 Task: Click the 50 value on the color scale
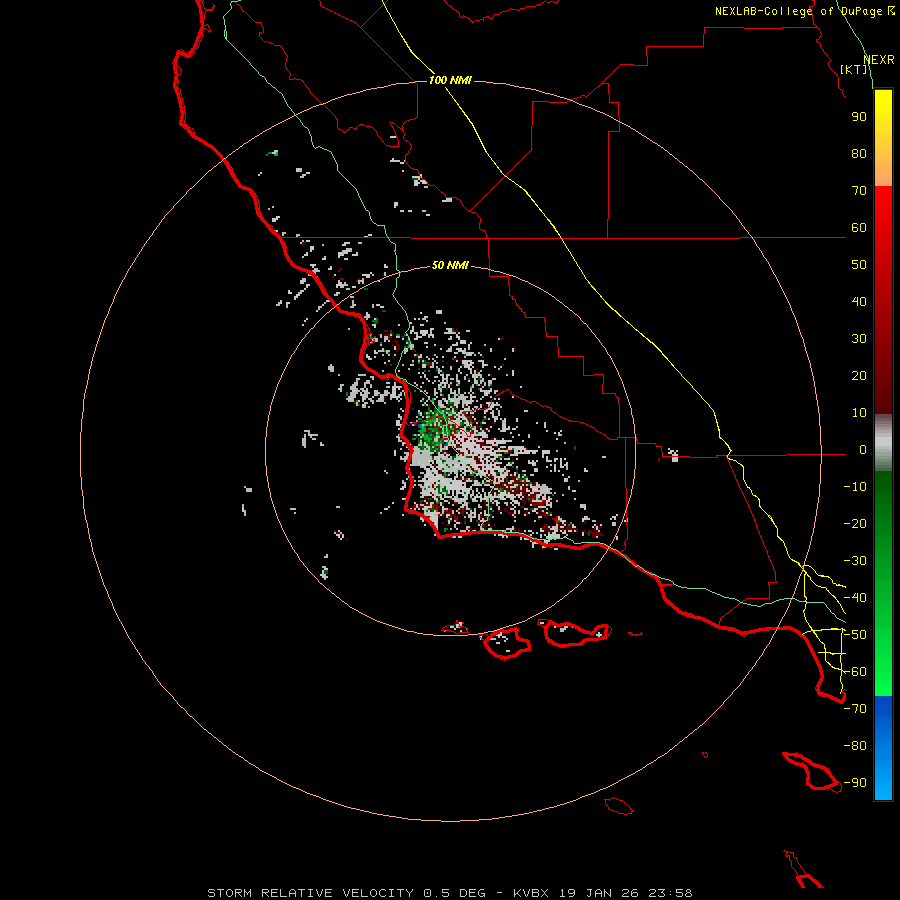pyautogui.click(x=859, y=265)
